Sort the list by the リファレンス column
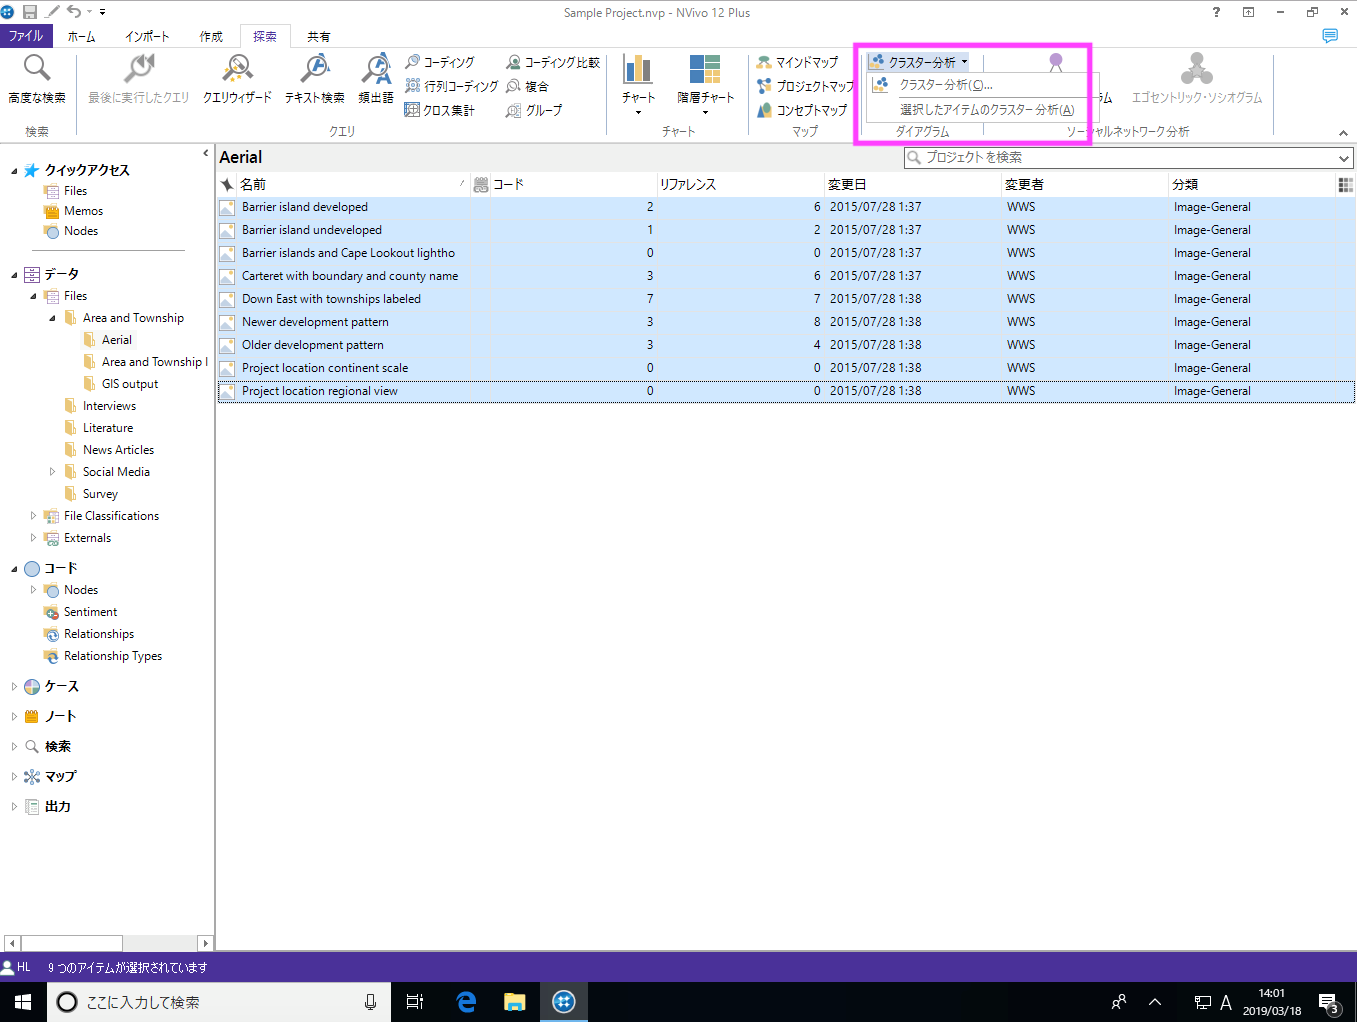This screenshot has height=1022, width=1357. pyautogui.click(x=688, y=184)
